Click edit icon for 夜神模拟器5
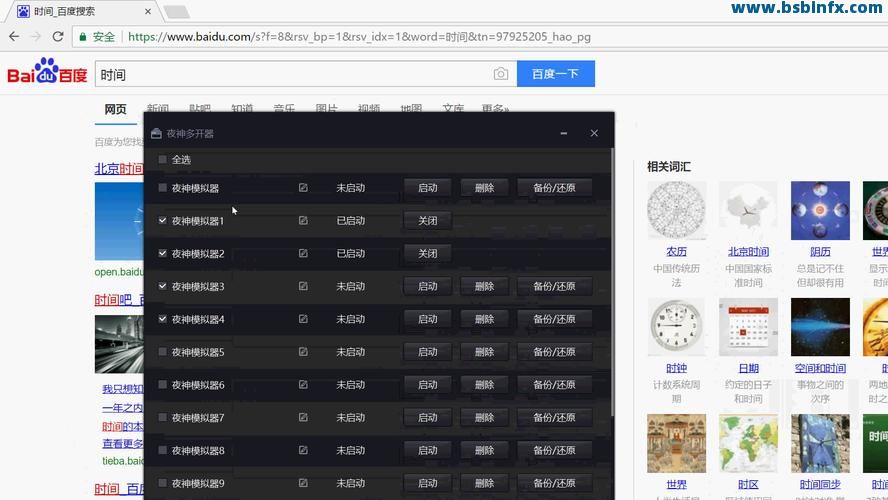This screenshot has width=888, height=500. 303,352
